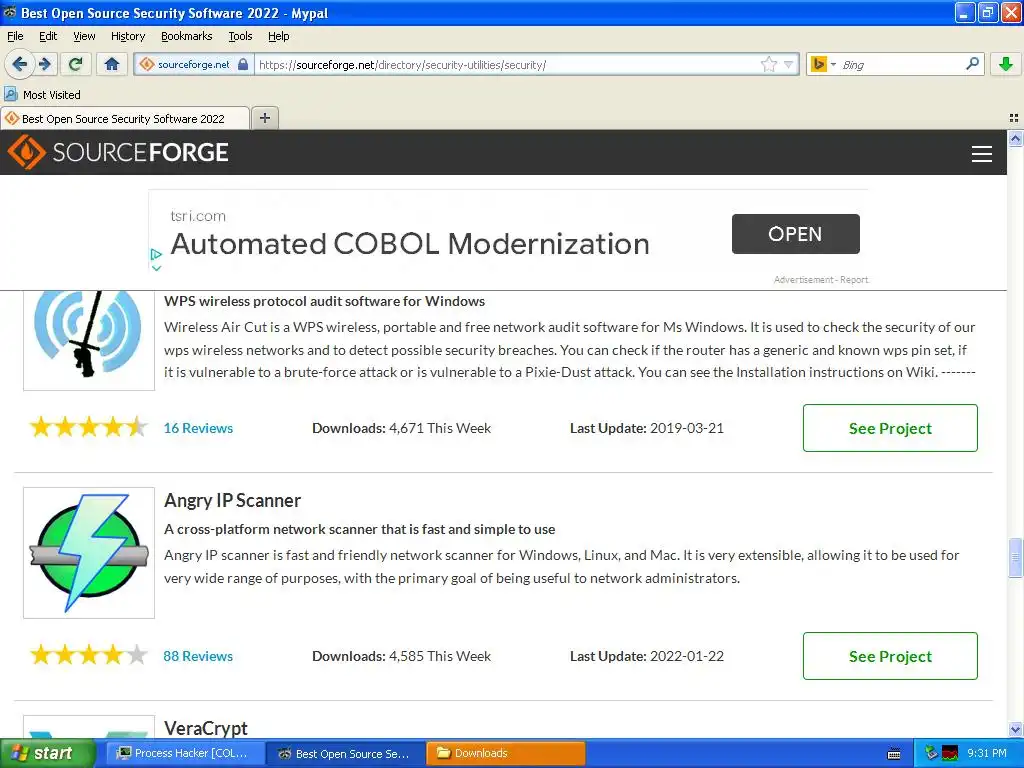The image size is (1024, 768).
Task: Open the VeraCrypt project title
Action: point(206,728)
